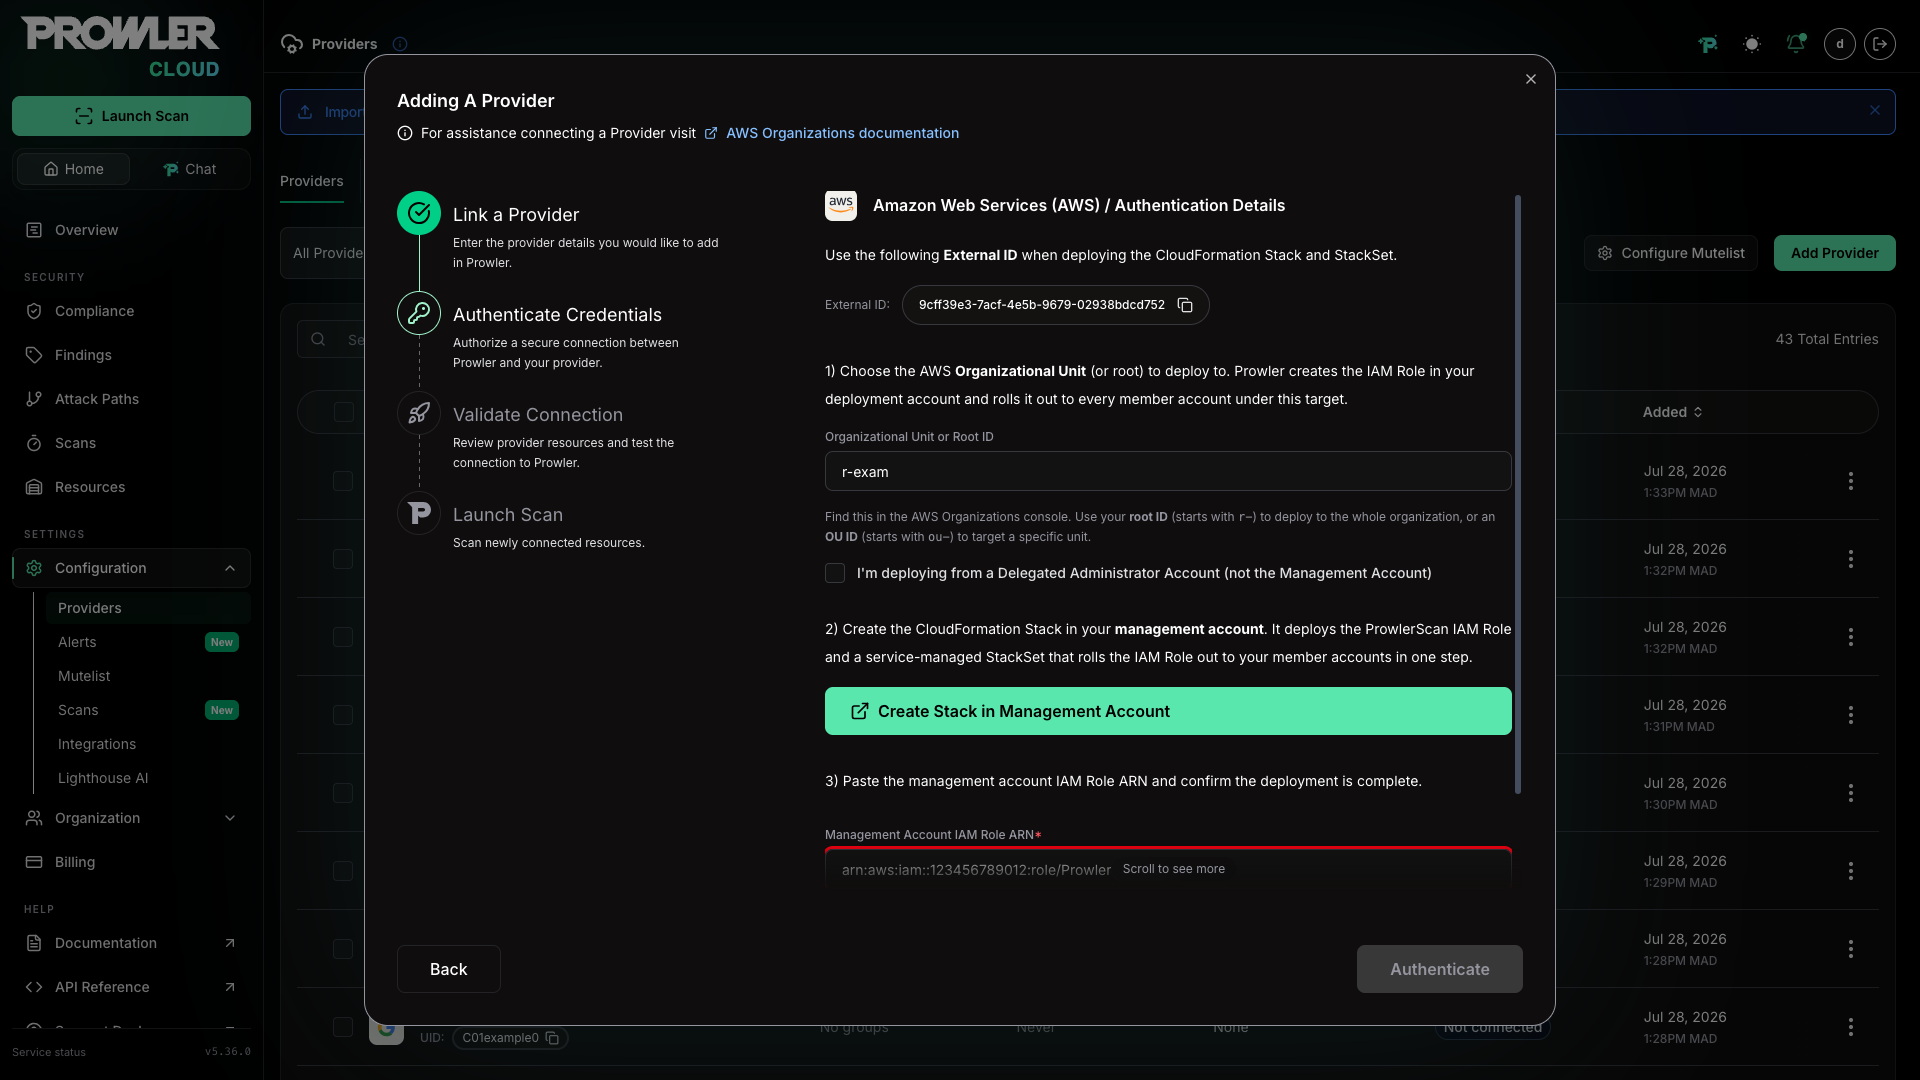1920x1080 pixels.
Task: Open Documentation external link
Action: pos(131,943)
